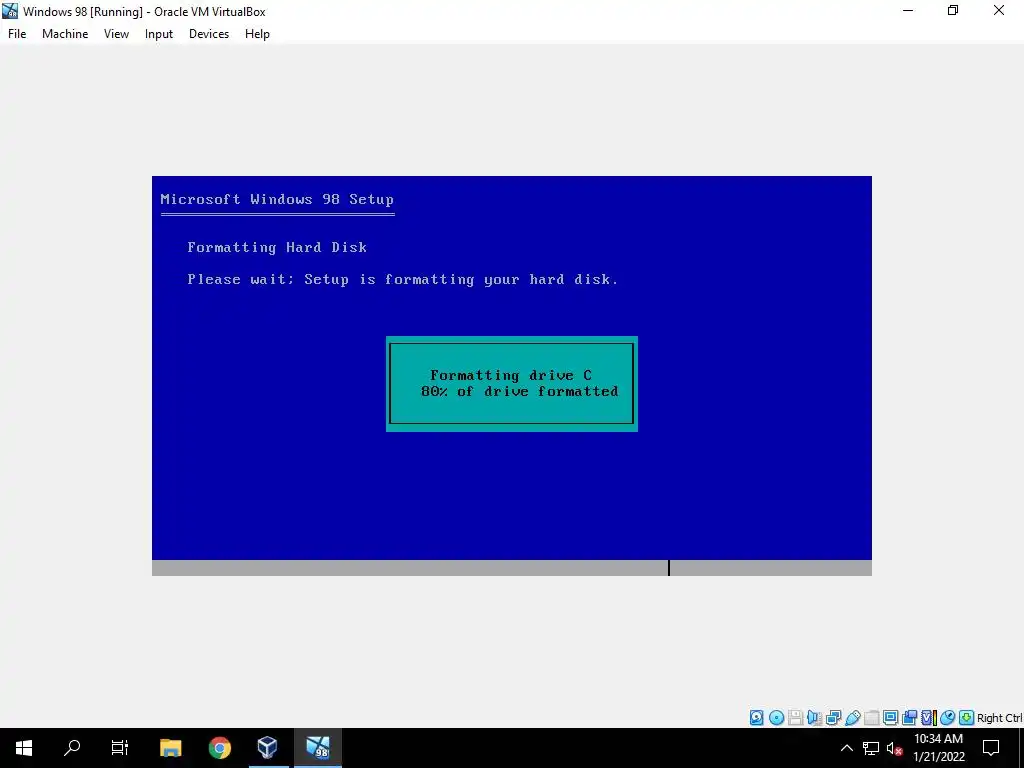Switch to VirtualBox Manager in the taskbar
The height and width of the screenshot is (768, 1024).
tap(267, 748)
